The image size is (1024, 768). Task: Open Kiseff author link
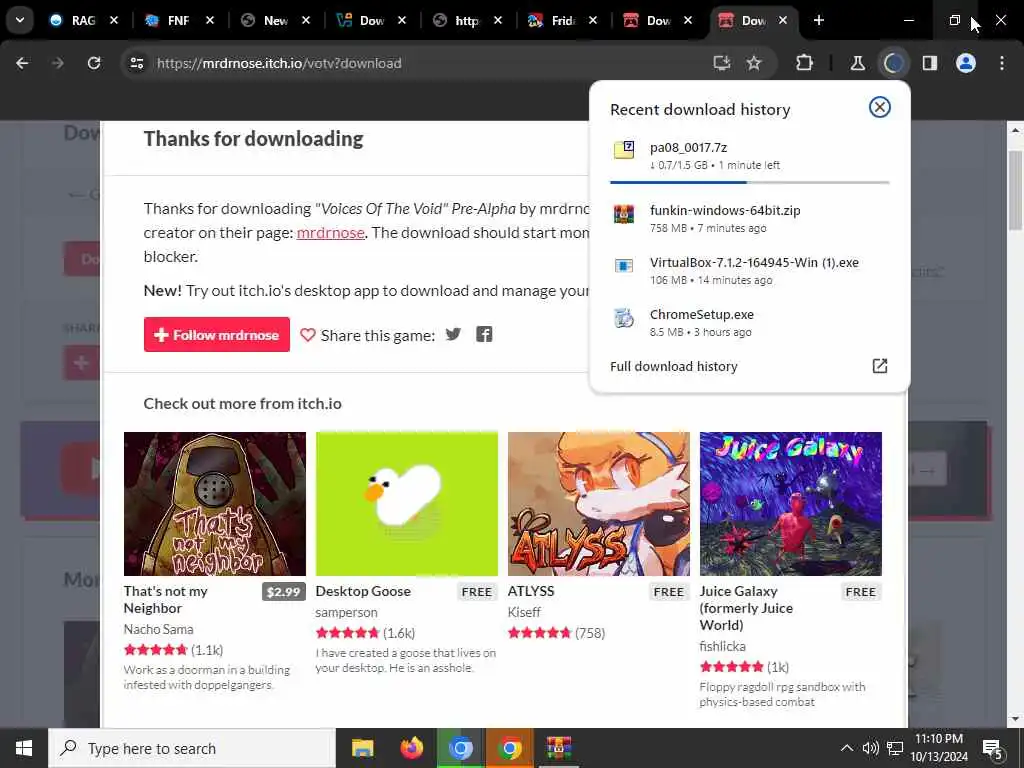pos(524,612)
